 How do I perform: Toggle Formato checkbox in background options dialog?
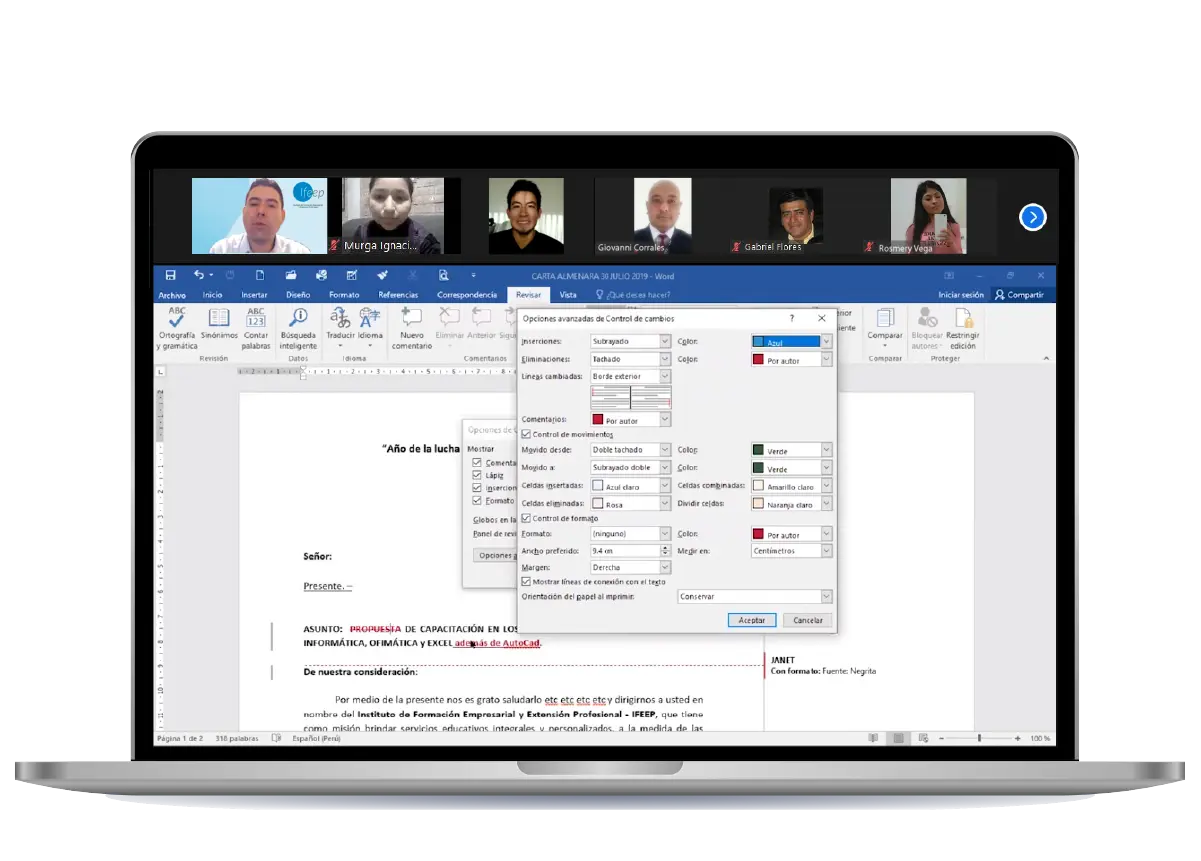pos(478,500)
